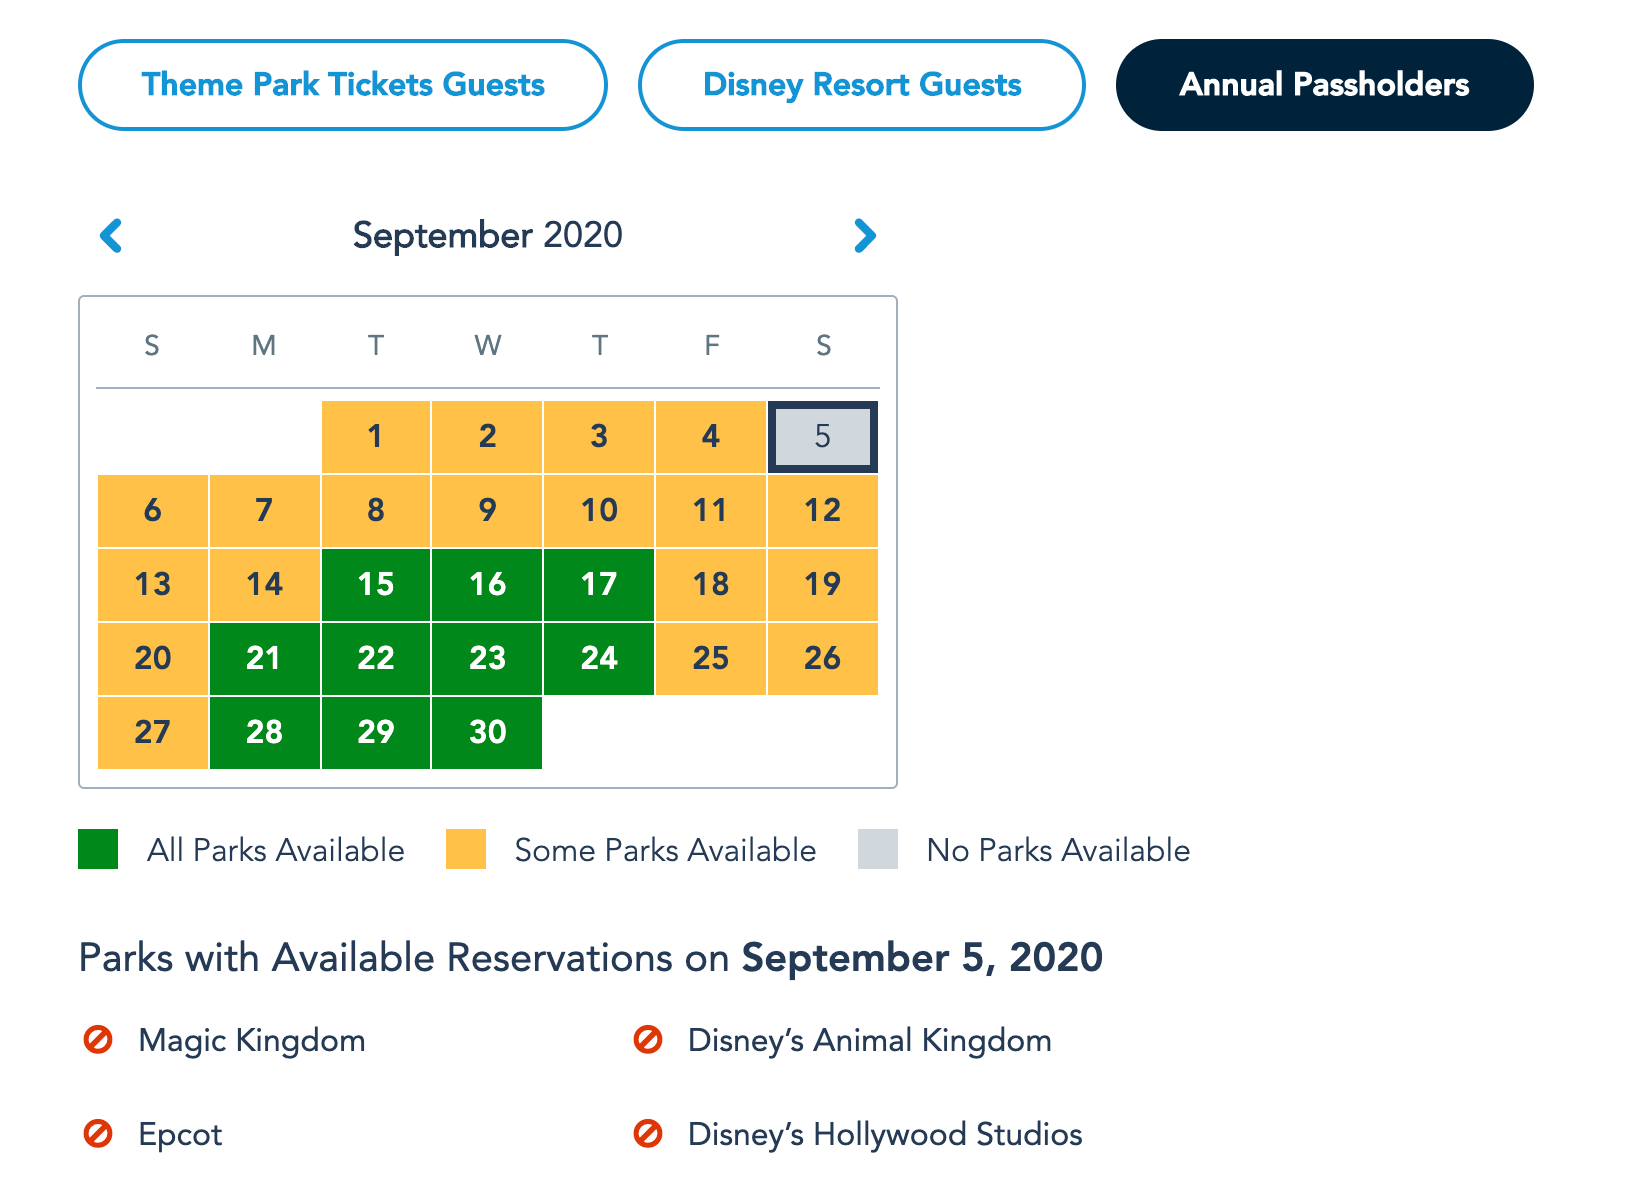Choose September 1 on the calendar
The image size is (1628, 1200).
(x=376, y=437)
